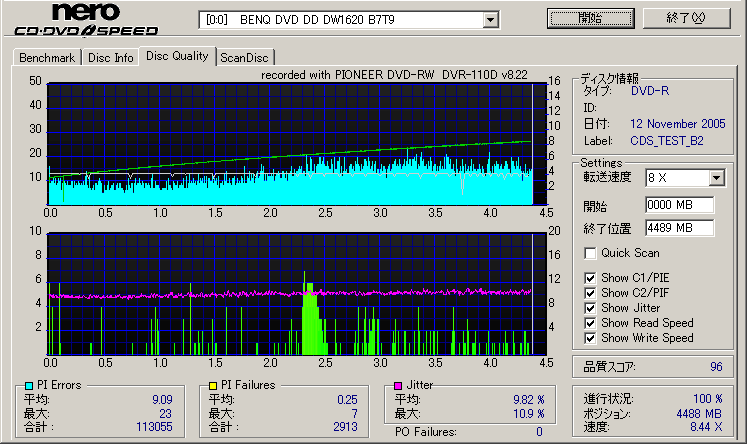Click the recorded with PIONEER DVD-RW caption
This screenshot has height=444, width=747.
coord(394,75)
